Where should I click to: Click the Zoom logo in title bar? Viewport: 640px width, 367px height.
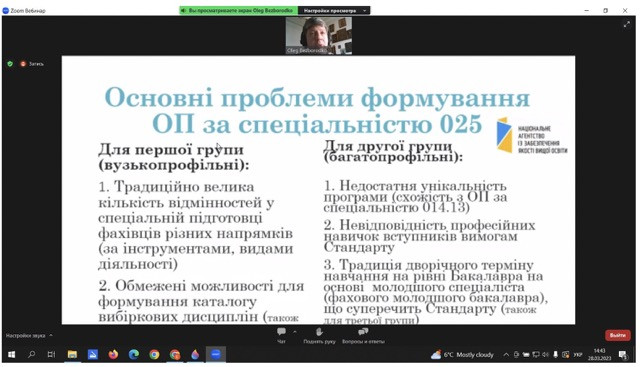[x=5, y=11]
